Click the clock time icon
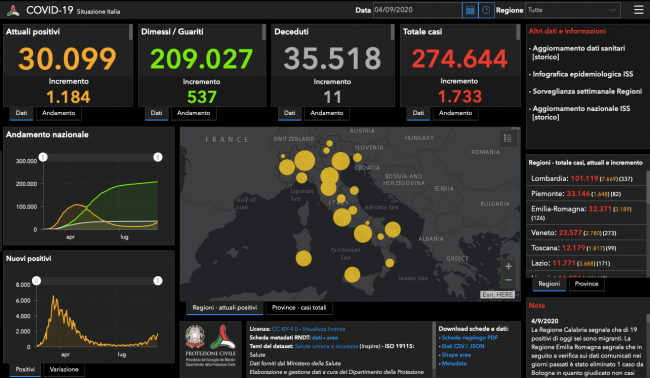The width and height of the screenshot is (650, 378). coord(486,10)
